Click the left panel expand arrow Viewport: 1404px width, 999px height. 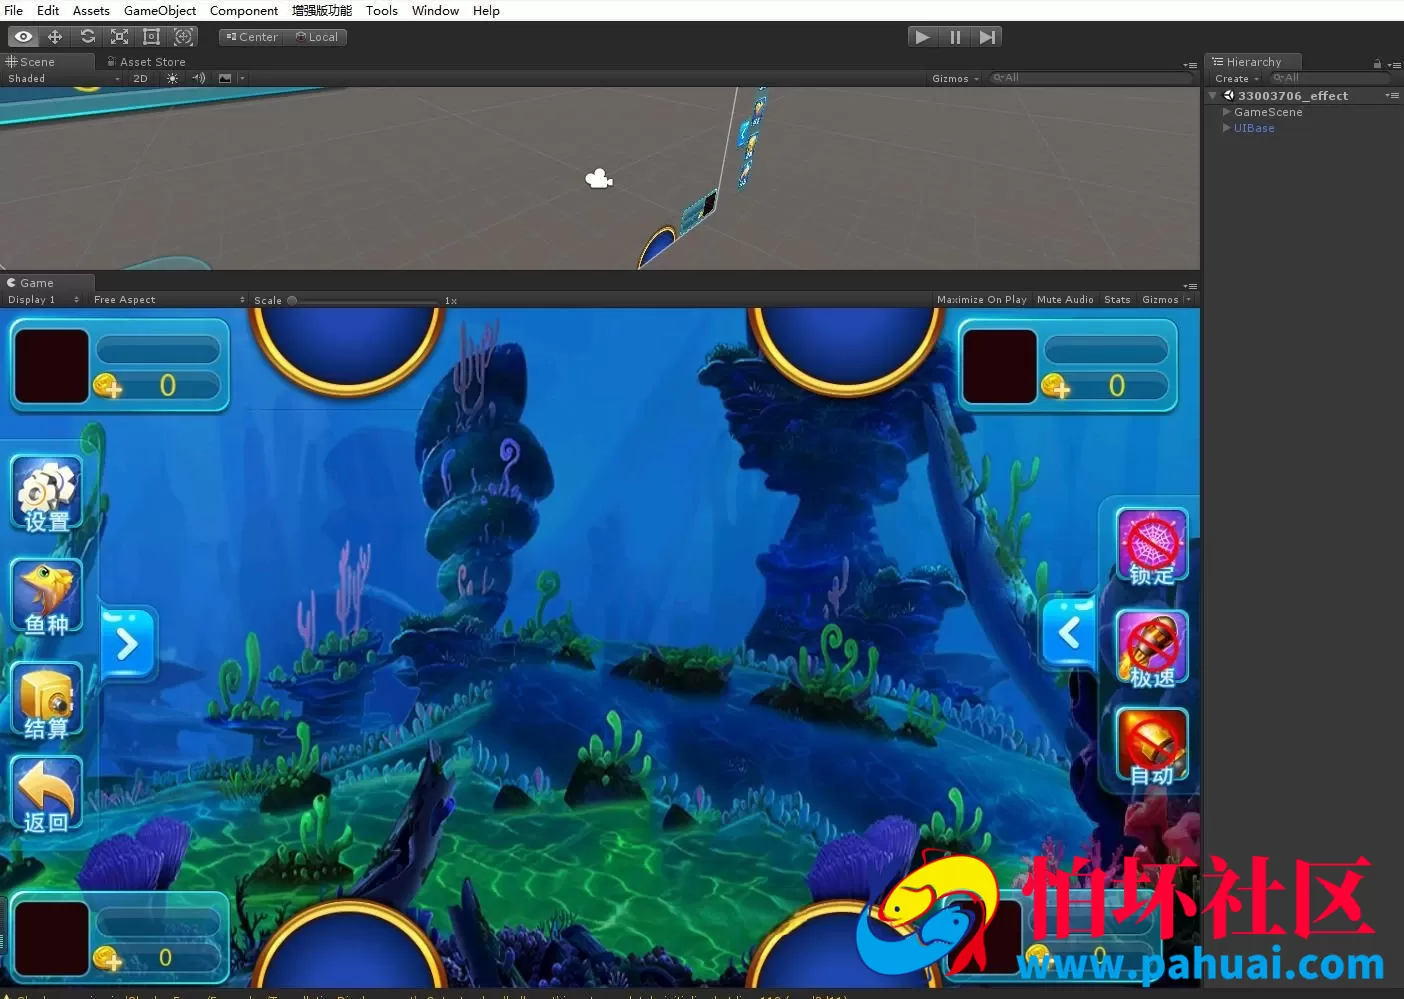128,644
